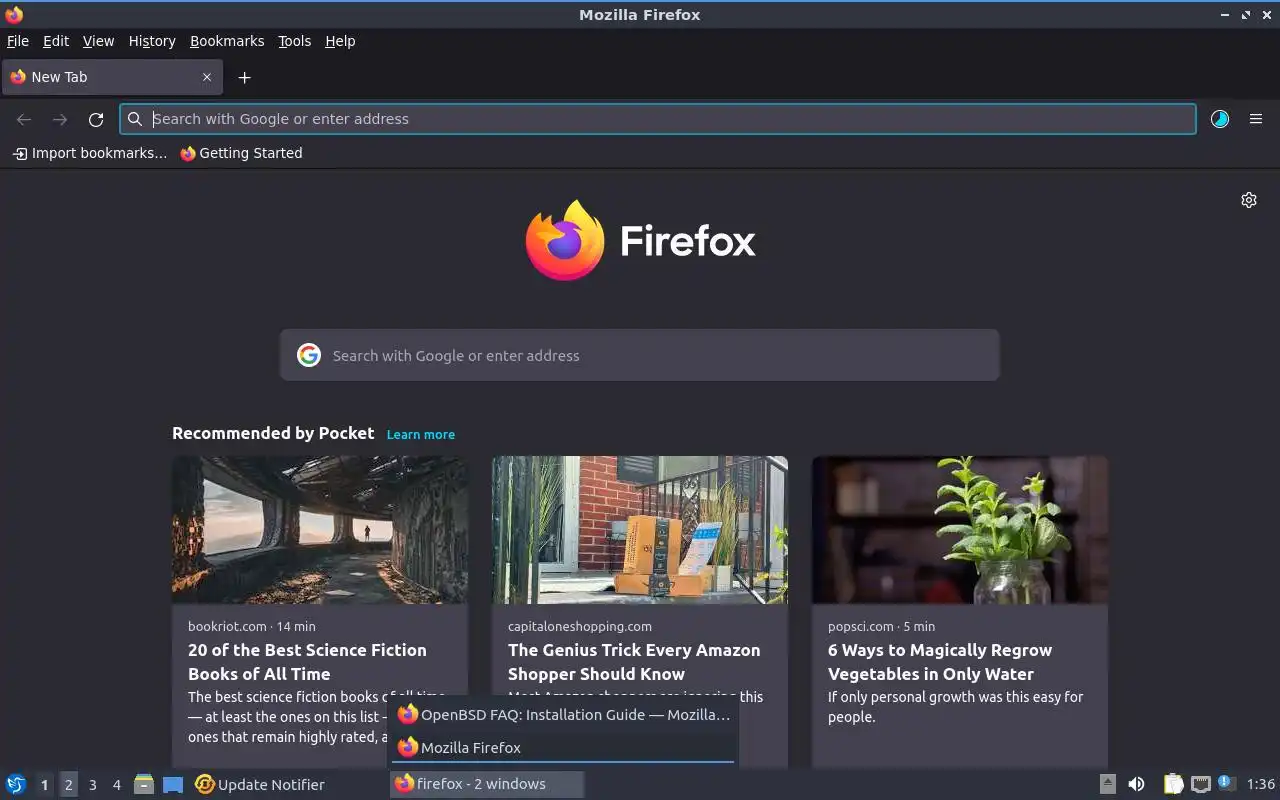Open Update Notifier taskbar item
The image size is (1280, 800).
tap(260, 784)
